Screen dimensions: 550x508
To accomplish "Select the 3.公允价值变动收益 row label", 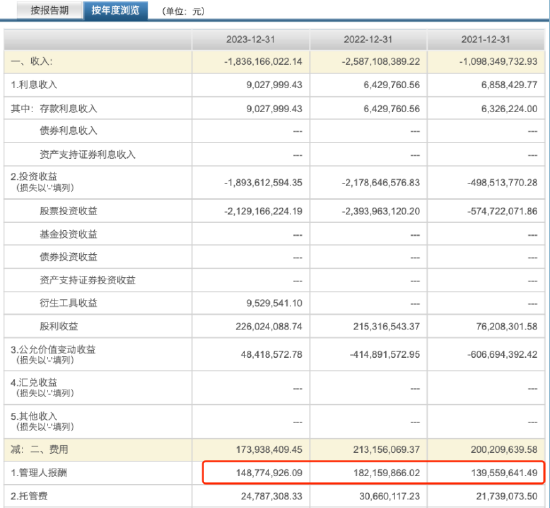I will point(53,349).
